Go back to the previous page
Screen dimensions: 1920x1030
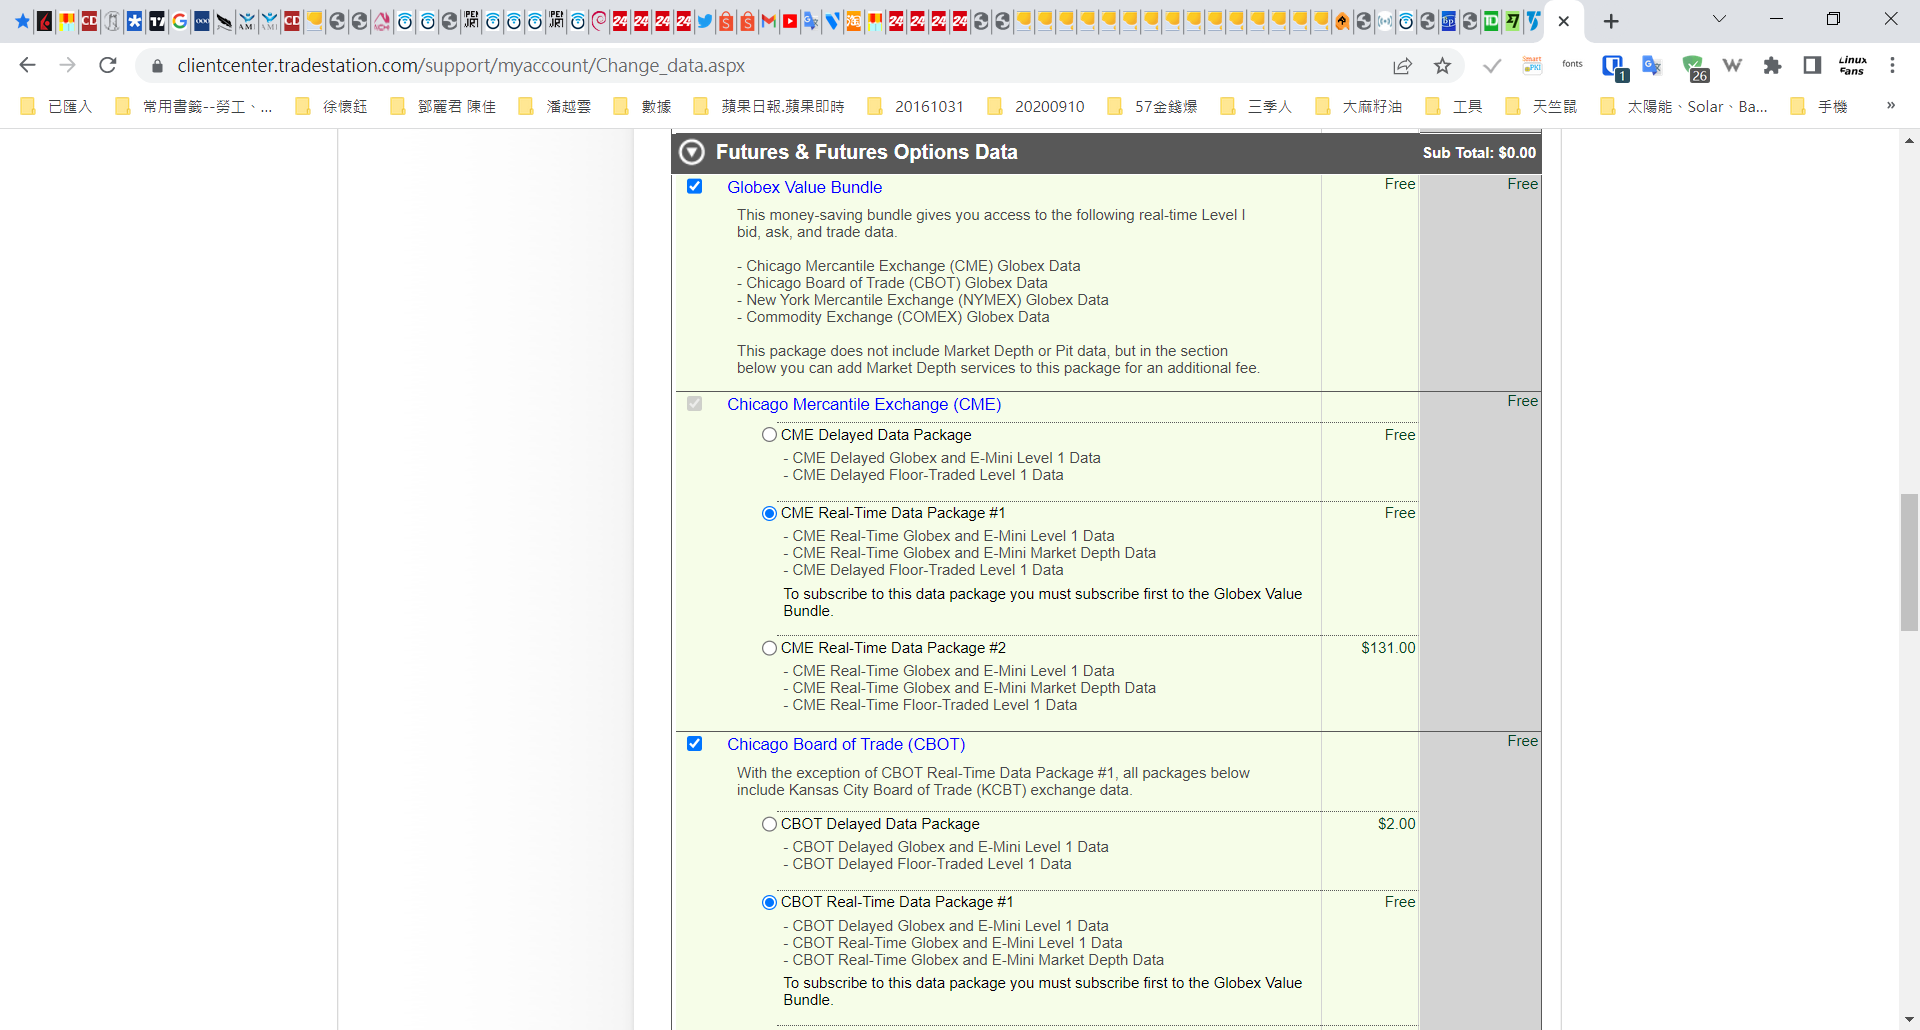click(x=27, y=65)
